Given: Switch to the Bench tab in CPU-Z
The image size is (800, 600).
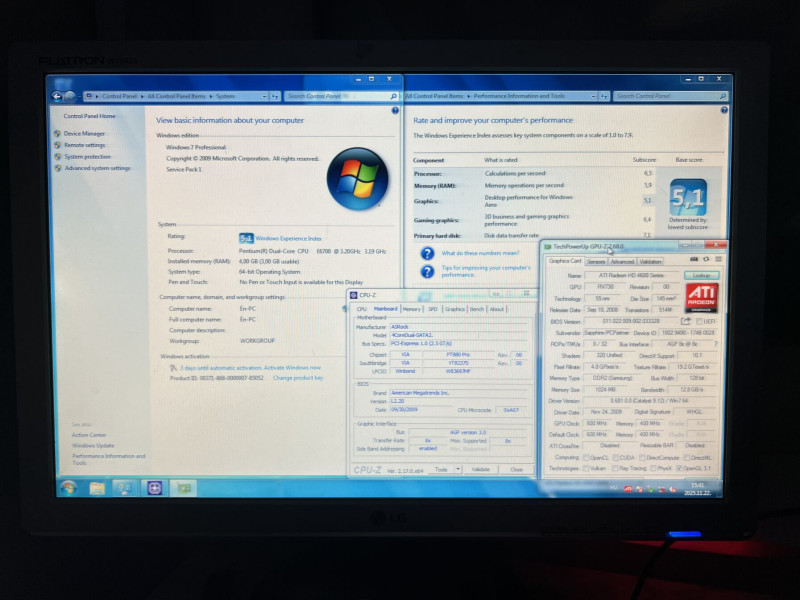Looking at the screenshot, I should point(477,309).
